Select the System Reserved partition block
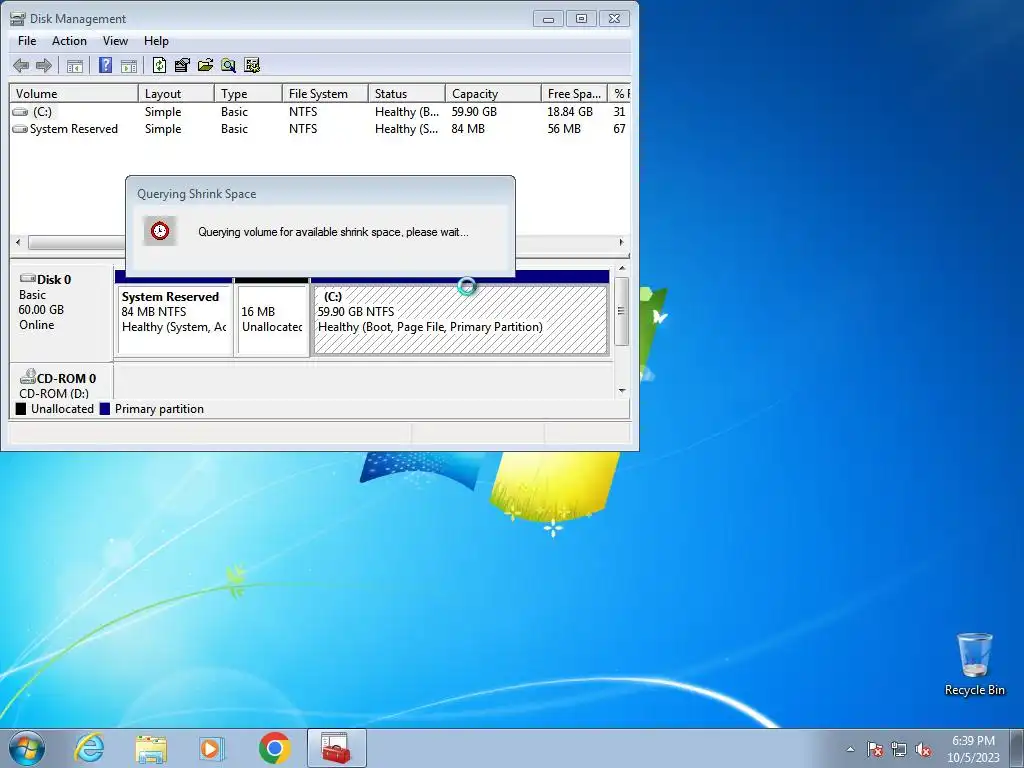Screen dimensions: 1024x768 [x=174, y=320]
